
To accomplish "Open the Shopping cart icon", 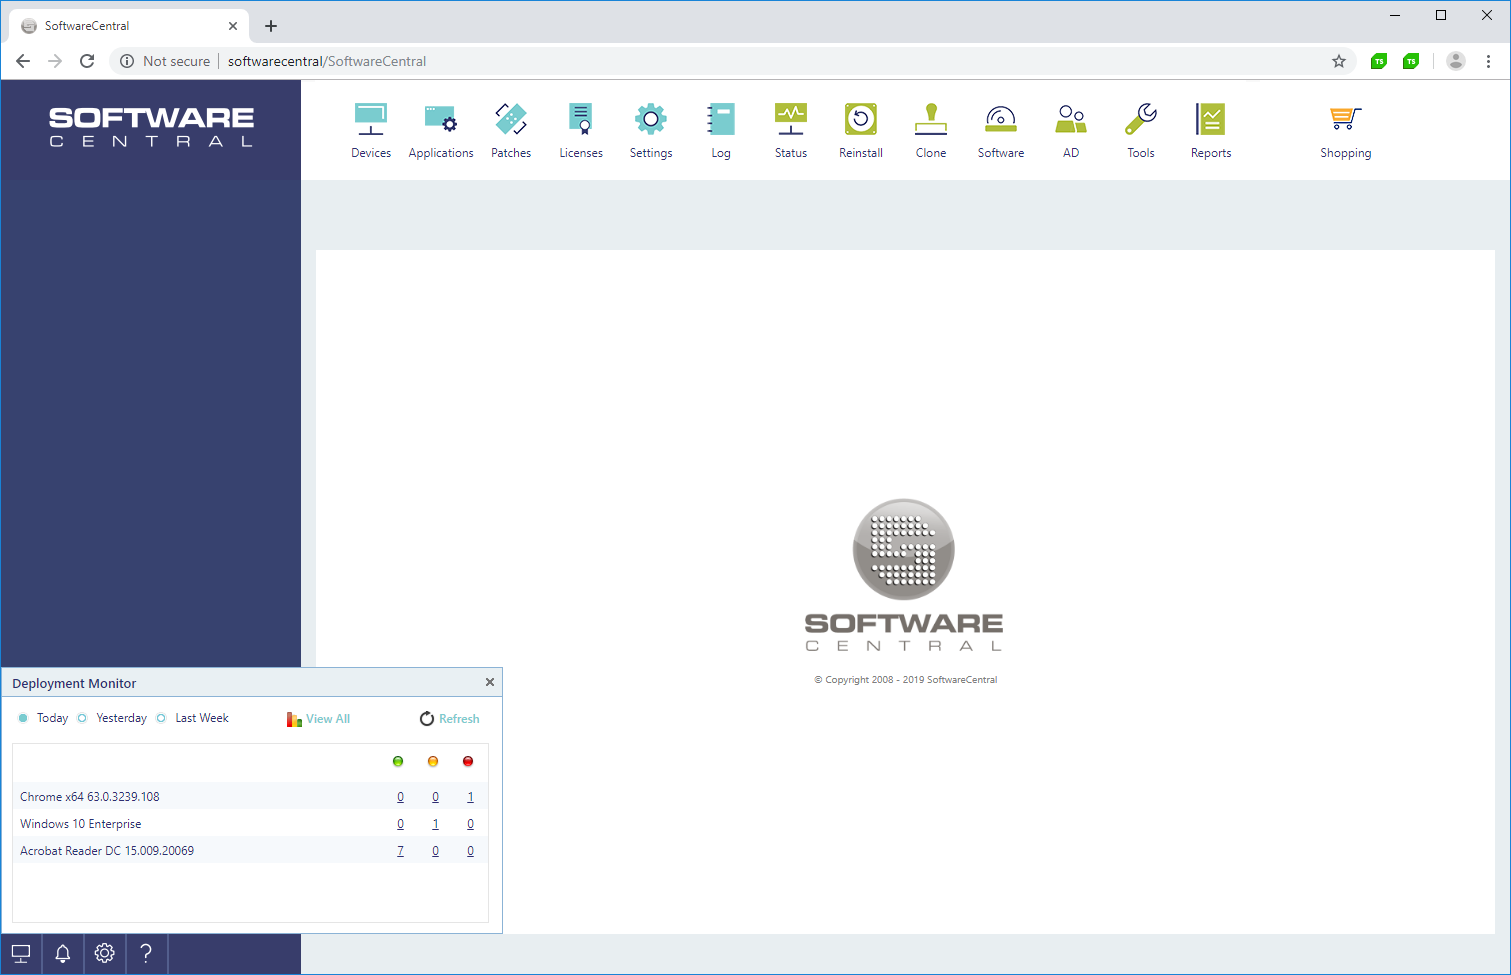I will click(x=1345, y=130).
